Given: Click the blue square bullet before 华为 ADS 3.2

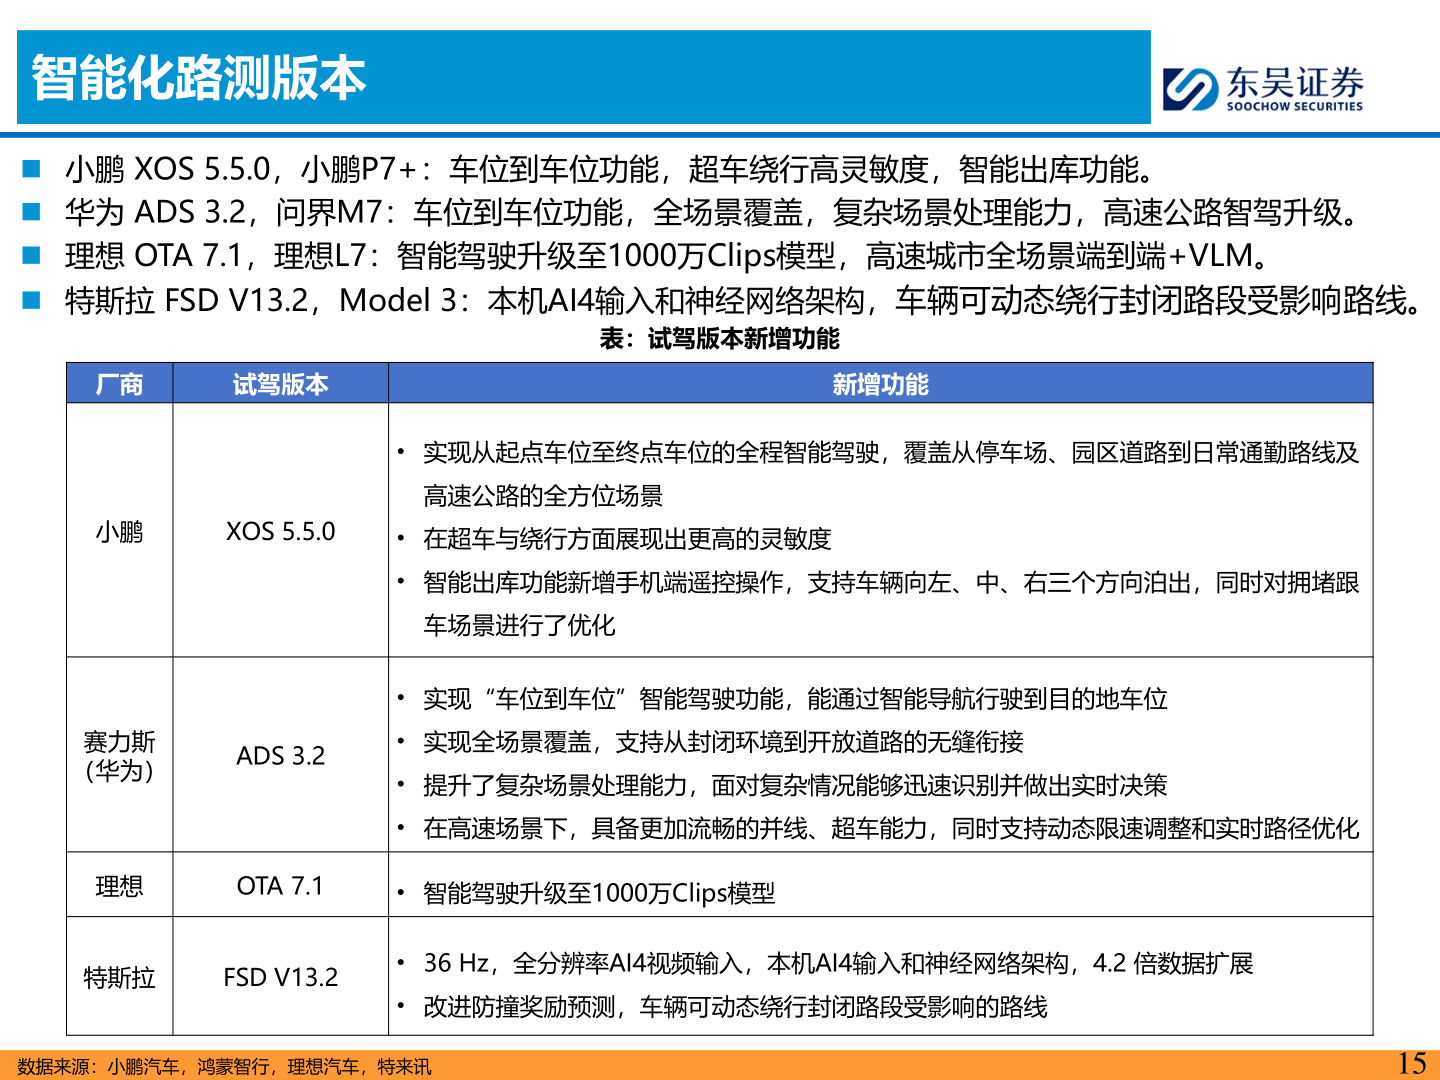Looking at the screenshot, I should point(32,210).
